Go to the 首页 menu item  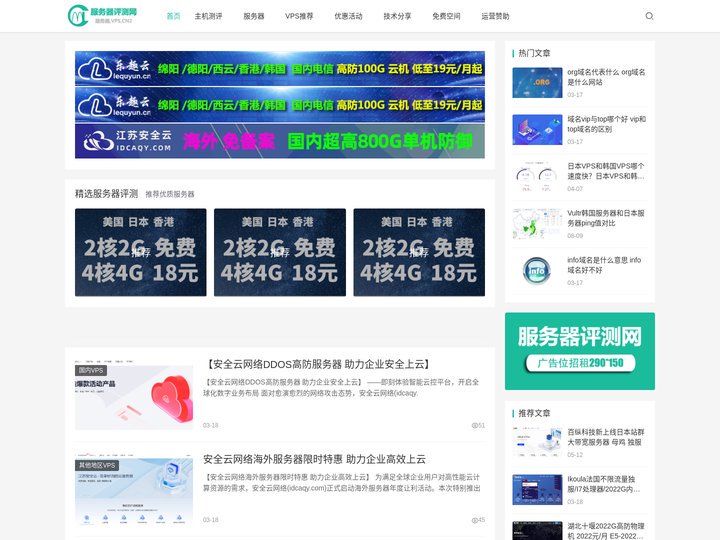pos(173,16)
